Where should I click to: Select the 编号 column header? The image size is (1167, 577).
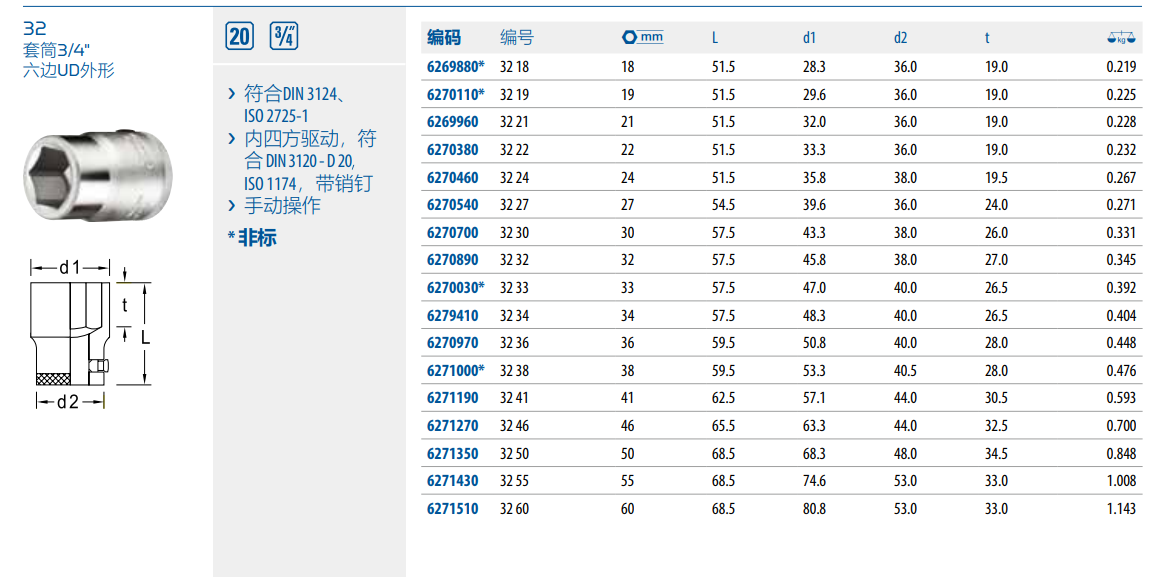pos(517,38)
